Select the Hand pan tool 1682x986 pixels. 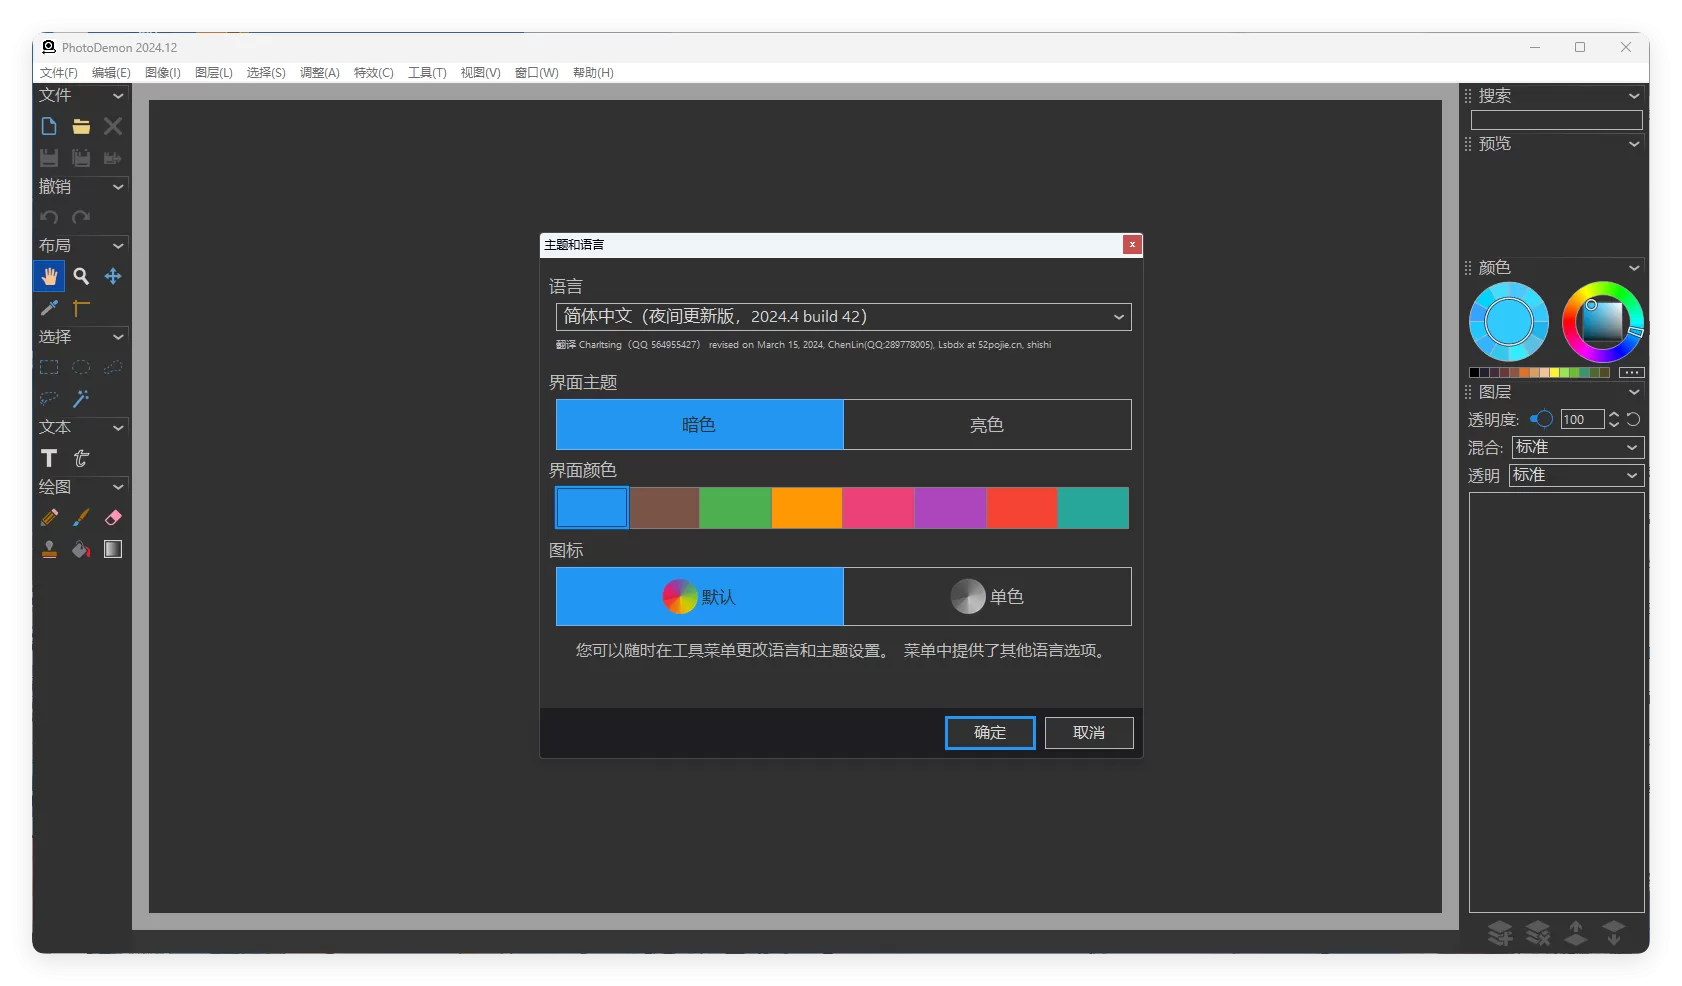tap(49, 276)
